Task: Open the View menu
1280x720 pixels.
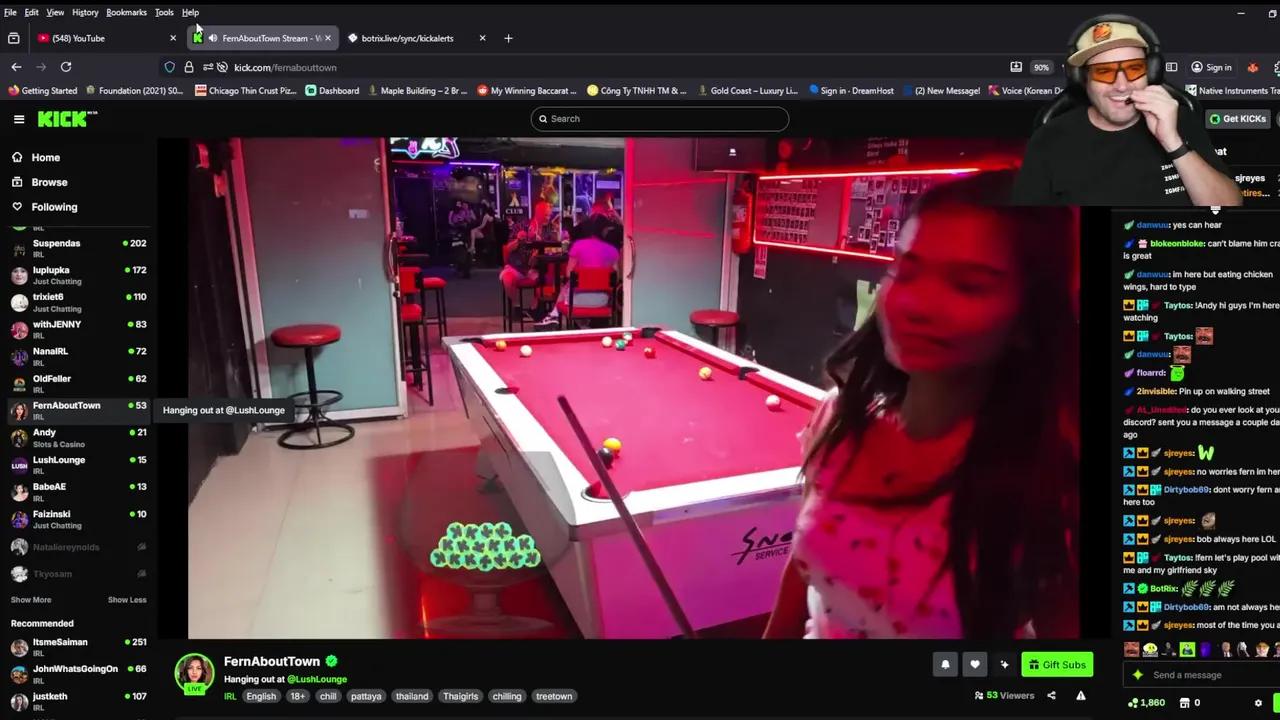Action: tap(55, 12)
